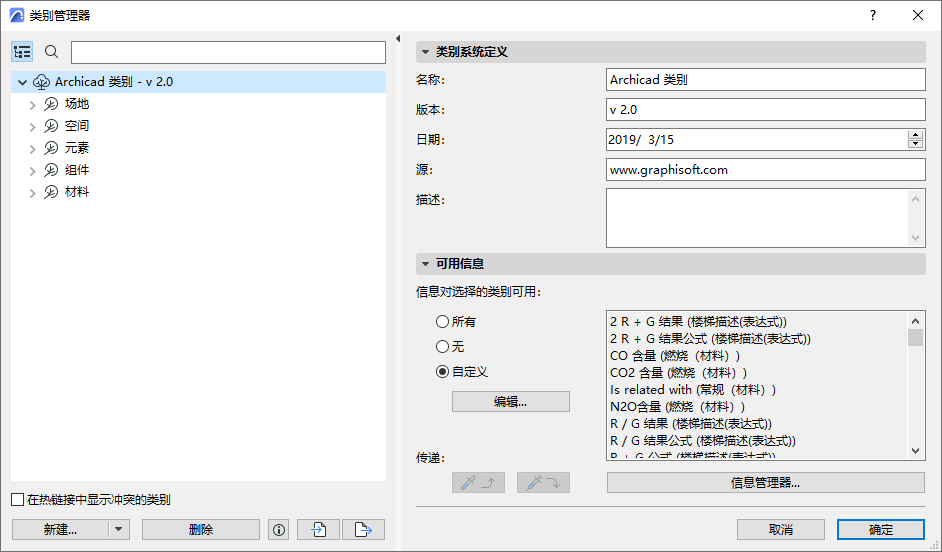
Task: Click the 新建... button
Action: pos(60,530)
